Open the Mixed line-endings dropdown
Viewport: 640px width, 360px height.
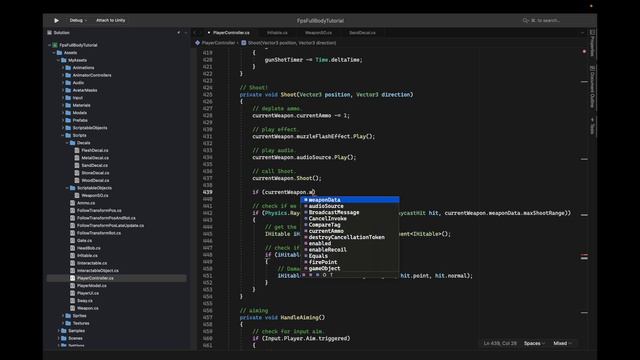[562, 343]
